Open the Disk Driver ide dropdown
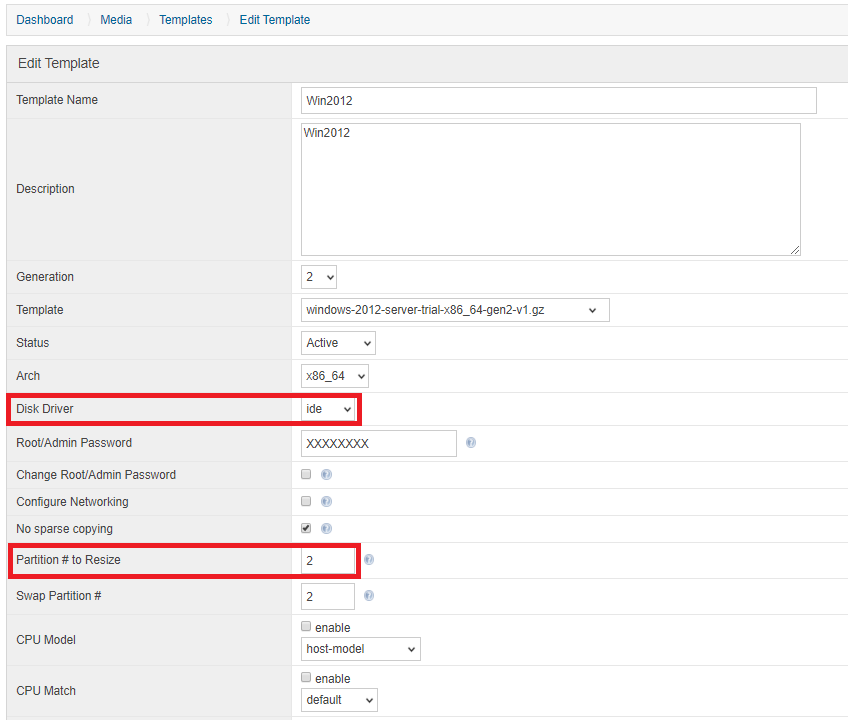 point(329,409)
